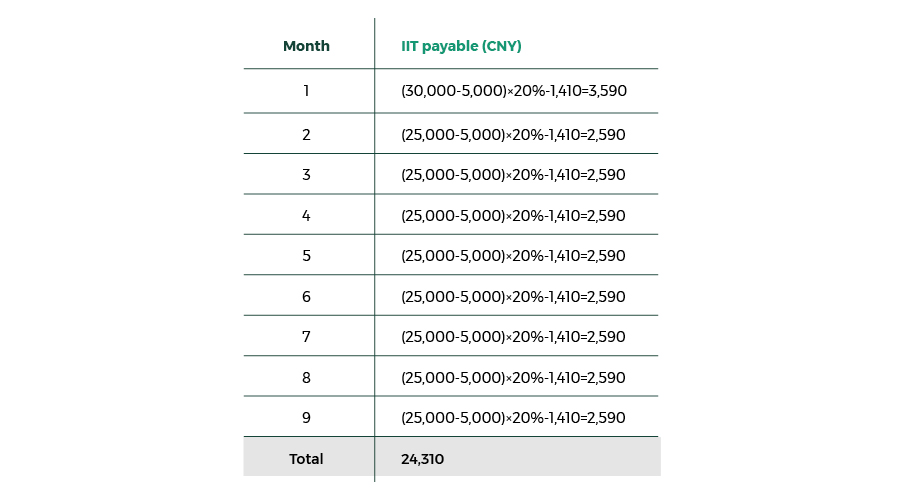Select the month 4 number cell
This screenshot has height=500, width=900.
(x=306, y=215)
